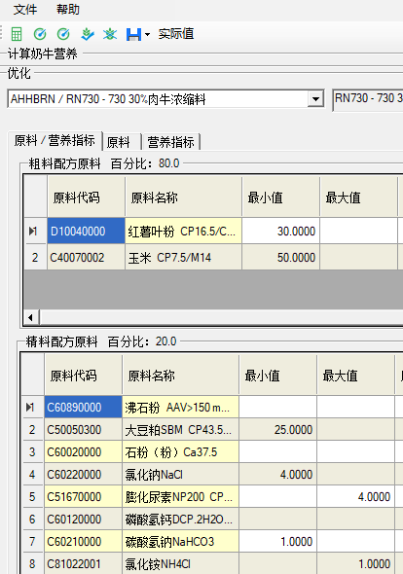The width and height of the screenshot is (403, 574).
Task: Select code cell C50050300
Action: (x=83, y=429)
